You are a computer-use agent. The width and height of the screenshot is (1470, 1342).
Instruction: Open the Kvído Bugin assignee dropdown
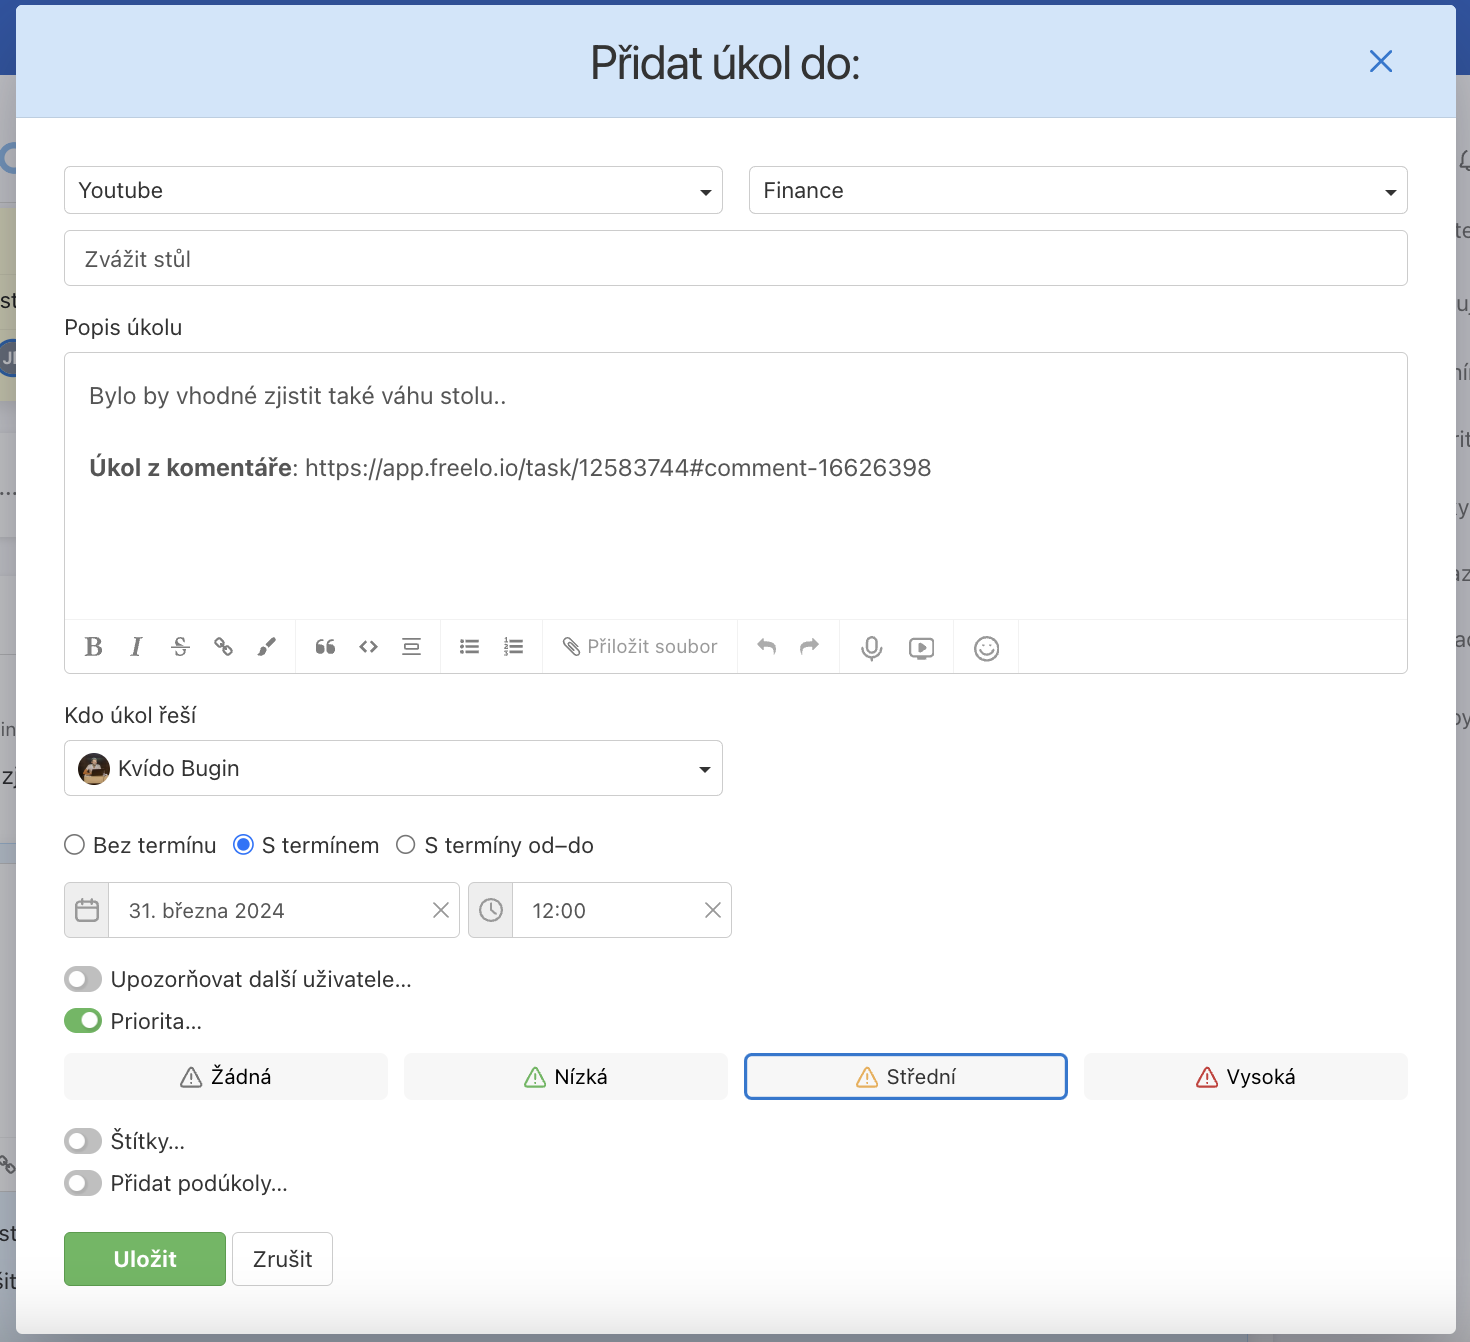click(393, 768)
